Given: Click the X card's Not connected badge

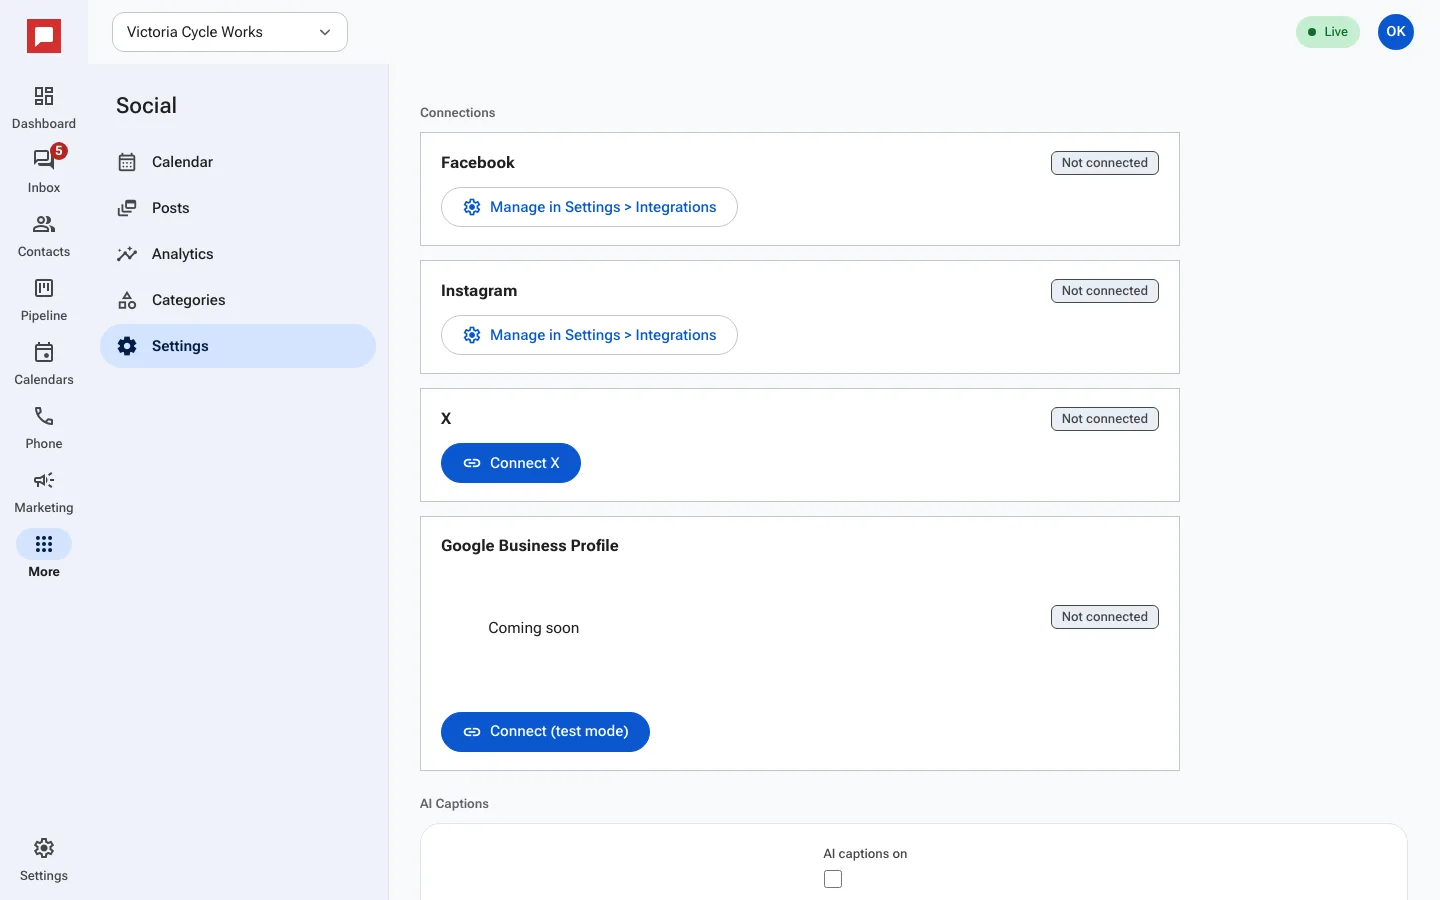Looking at the screenshot, I should [x=1105, y=419].
